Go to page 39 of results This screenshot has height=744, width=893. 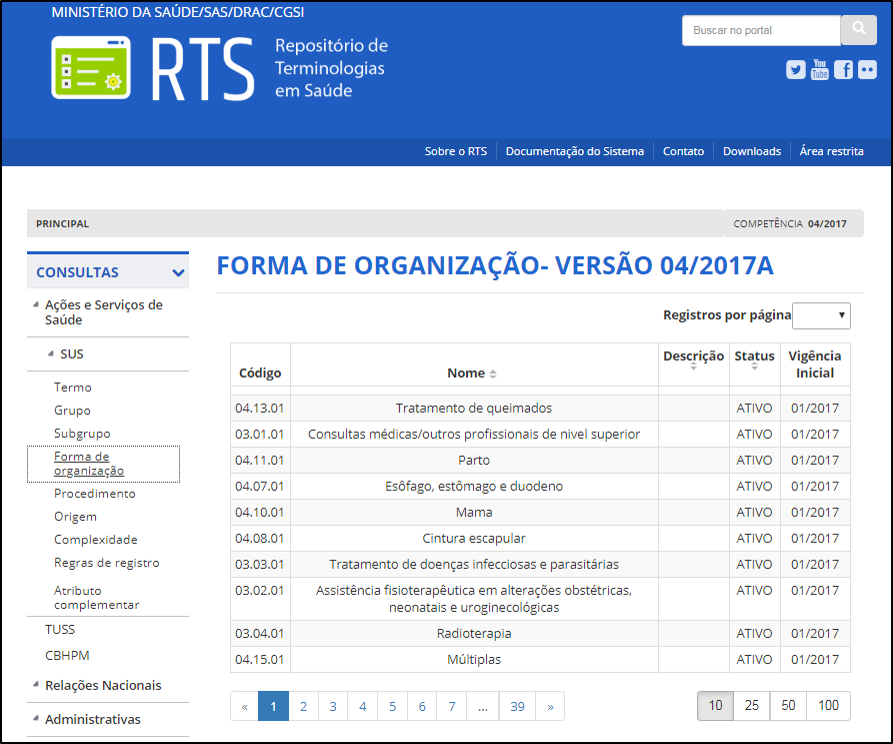(517, 706)
